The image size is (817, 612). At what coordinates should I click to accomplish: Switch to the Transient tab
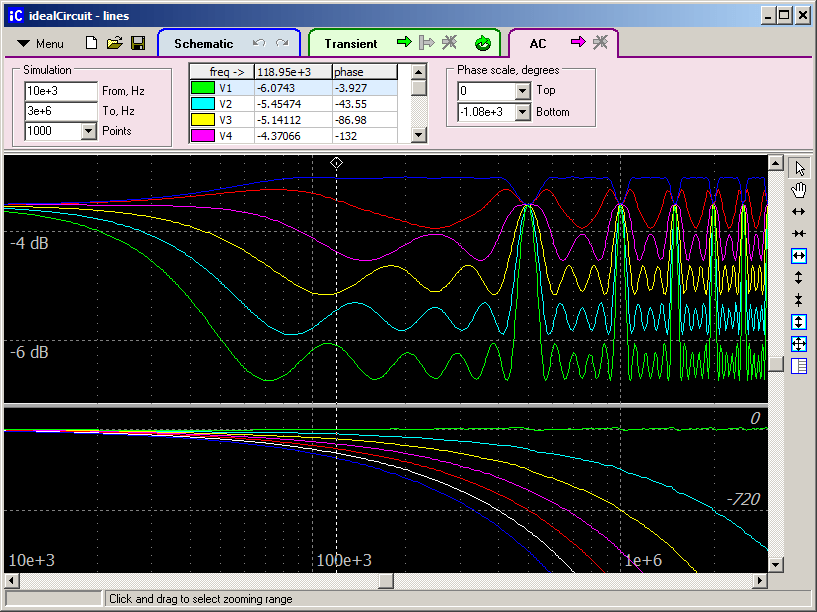pyautogui.click(x=350, y=43)
